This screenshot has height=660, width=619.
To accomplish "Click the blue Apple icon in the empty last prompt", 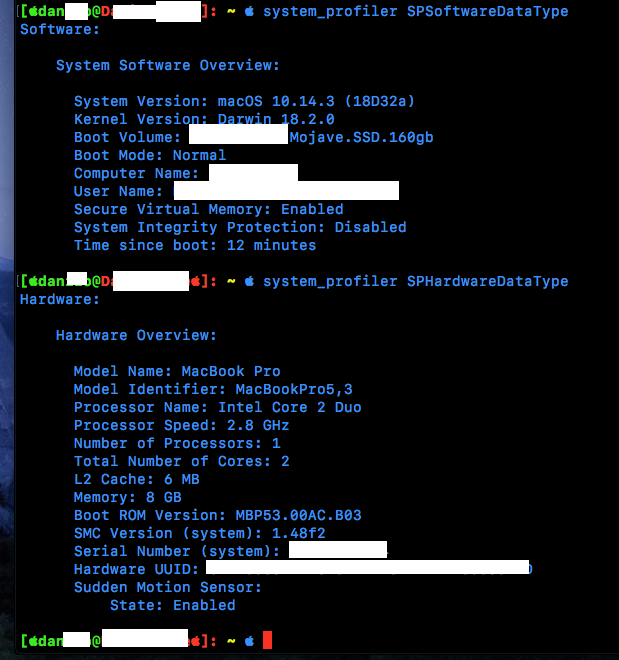I will click(249, 640).
